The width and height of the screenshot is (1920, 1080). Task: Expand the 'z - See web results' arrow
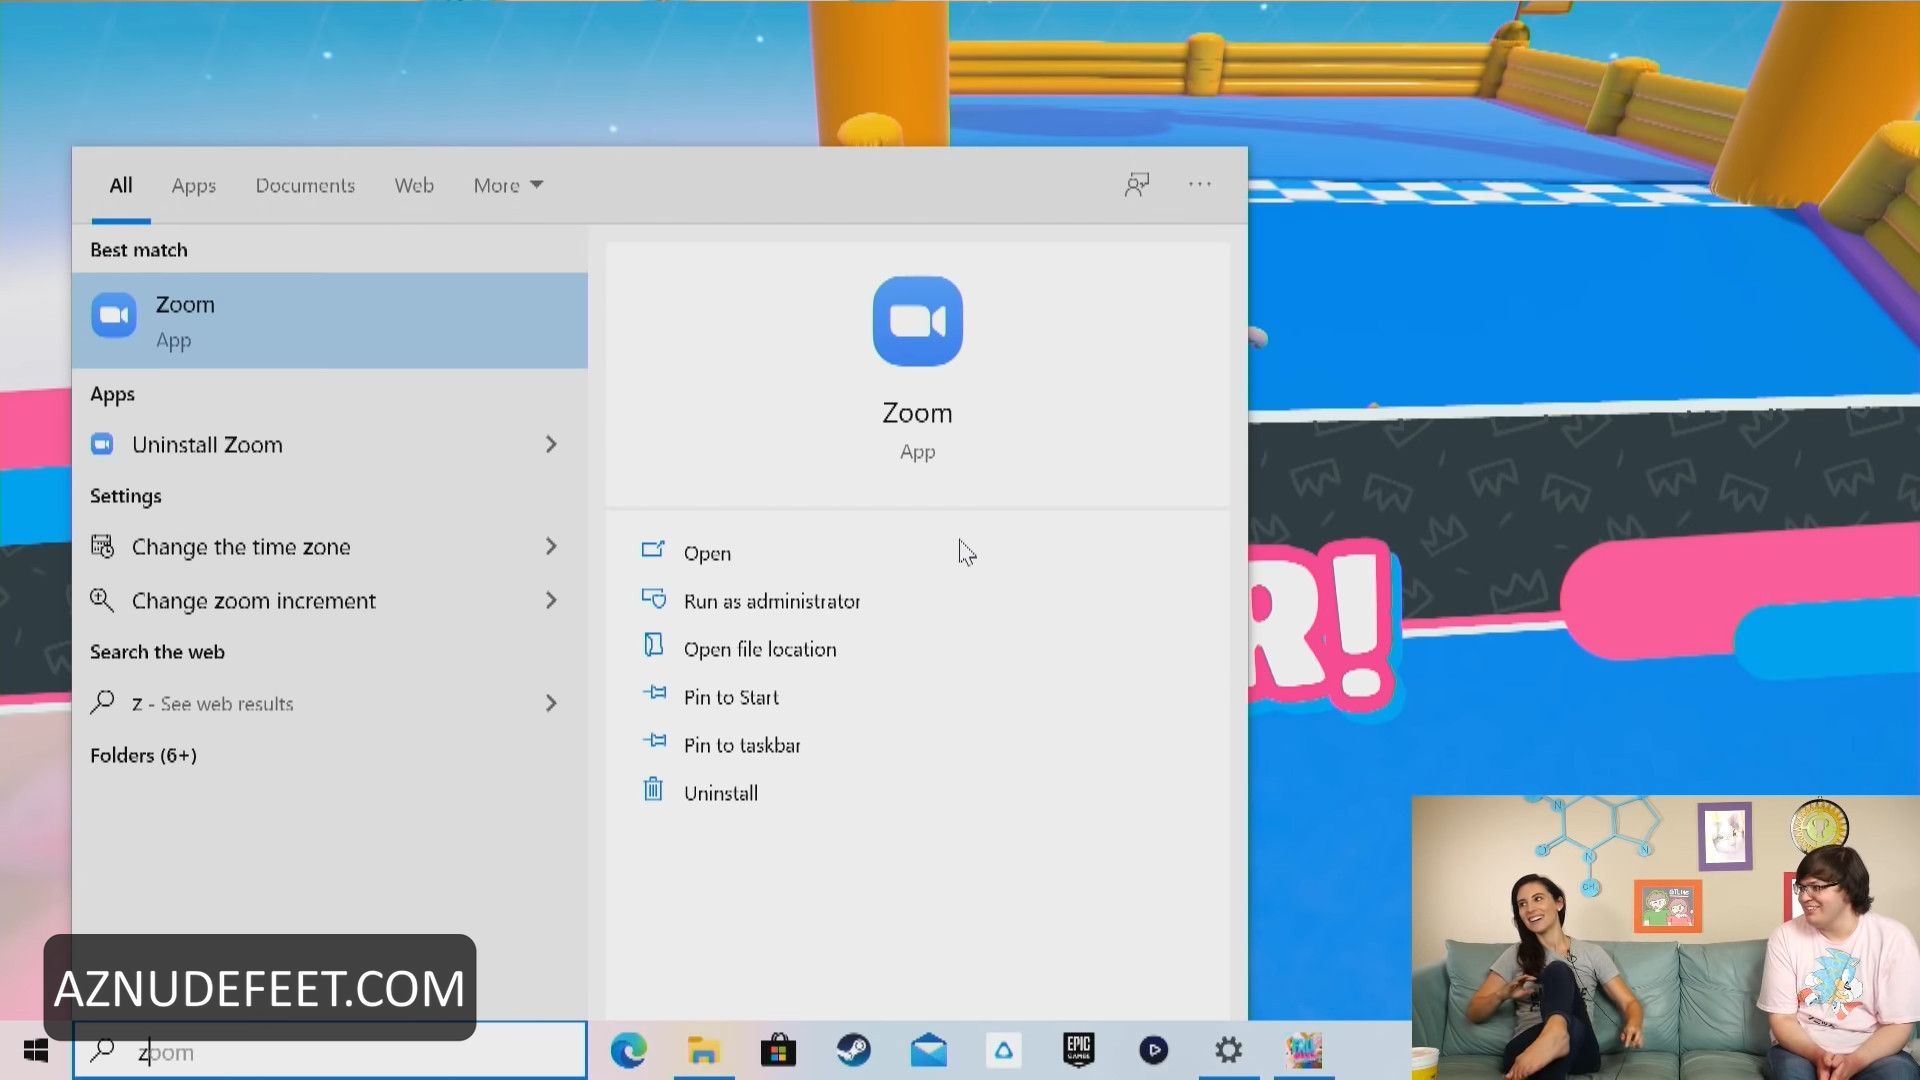551,704
